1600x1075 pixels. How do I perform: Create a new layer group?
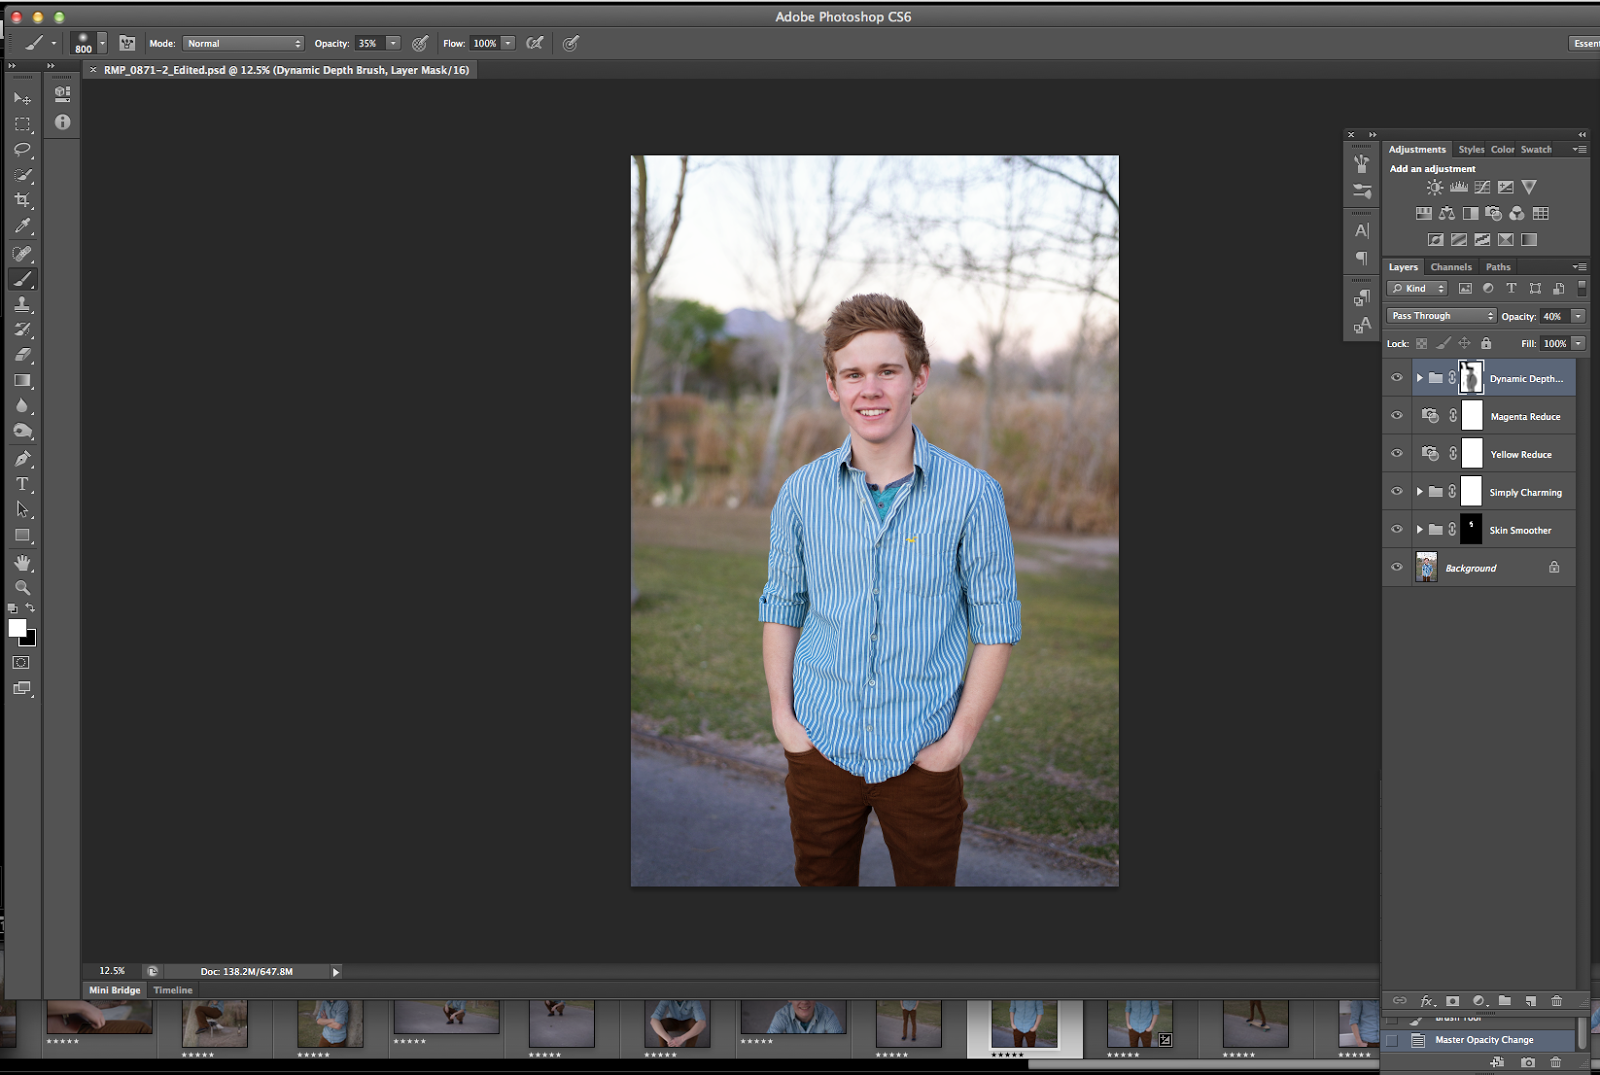coord(1504,1001)
